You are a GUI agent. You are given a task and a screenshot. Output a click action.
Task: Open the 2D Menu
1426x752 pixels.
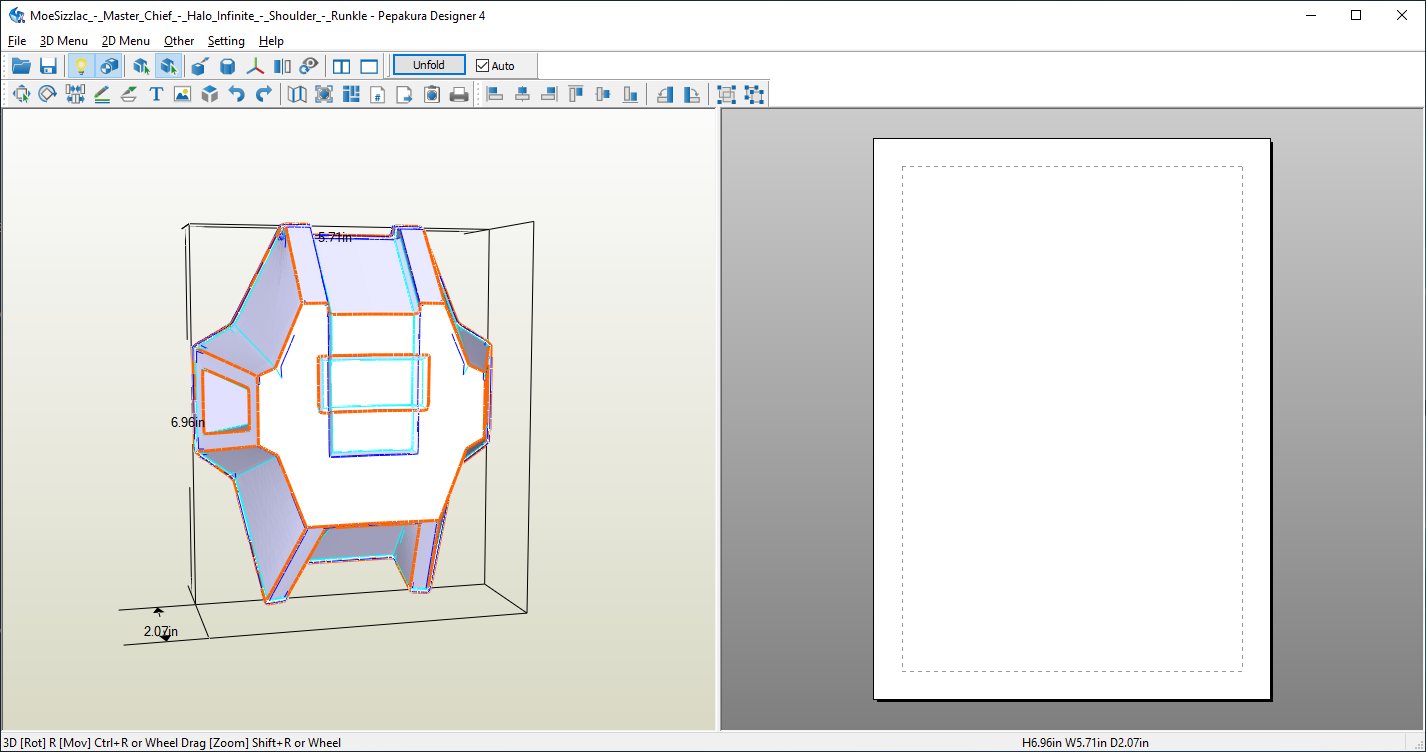tap(126, 41)
